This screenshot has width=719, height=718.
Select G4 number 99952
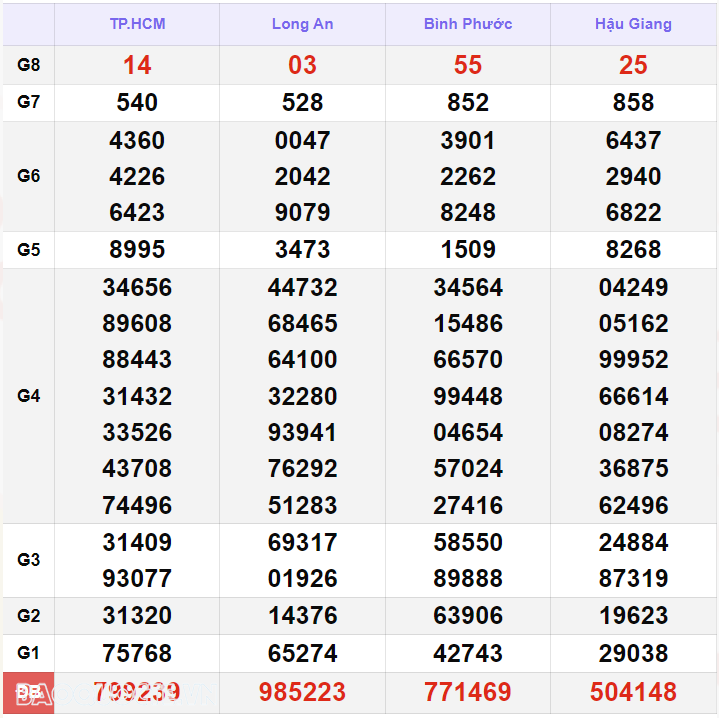pos(633,359)
